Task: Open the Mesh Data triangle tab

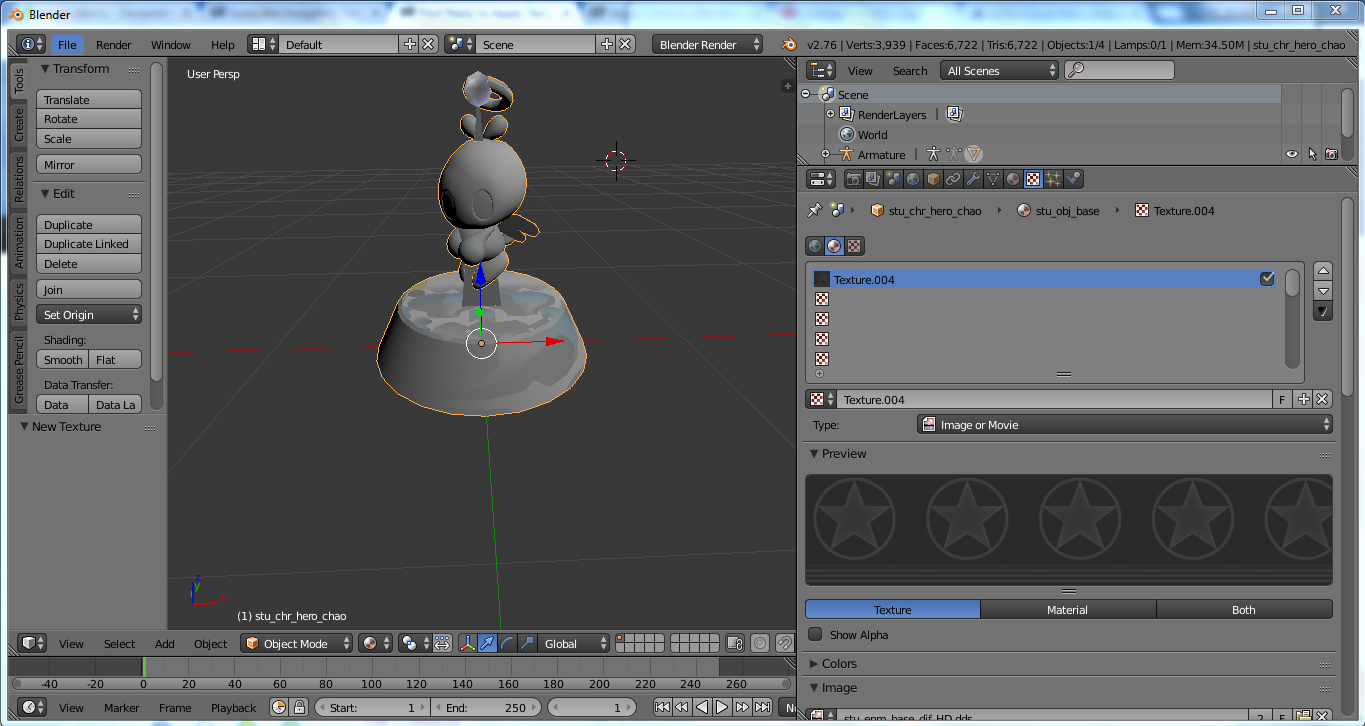Action: click(993, 179)
